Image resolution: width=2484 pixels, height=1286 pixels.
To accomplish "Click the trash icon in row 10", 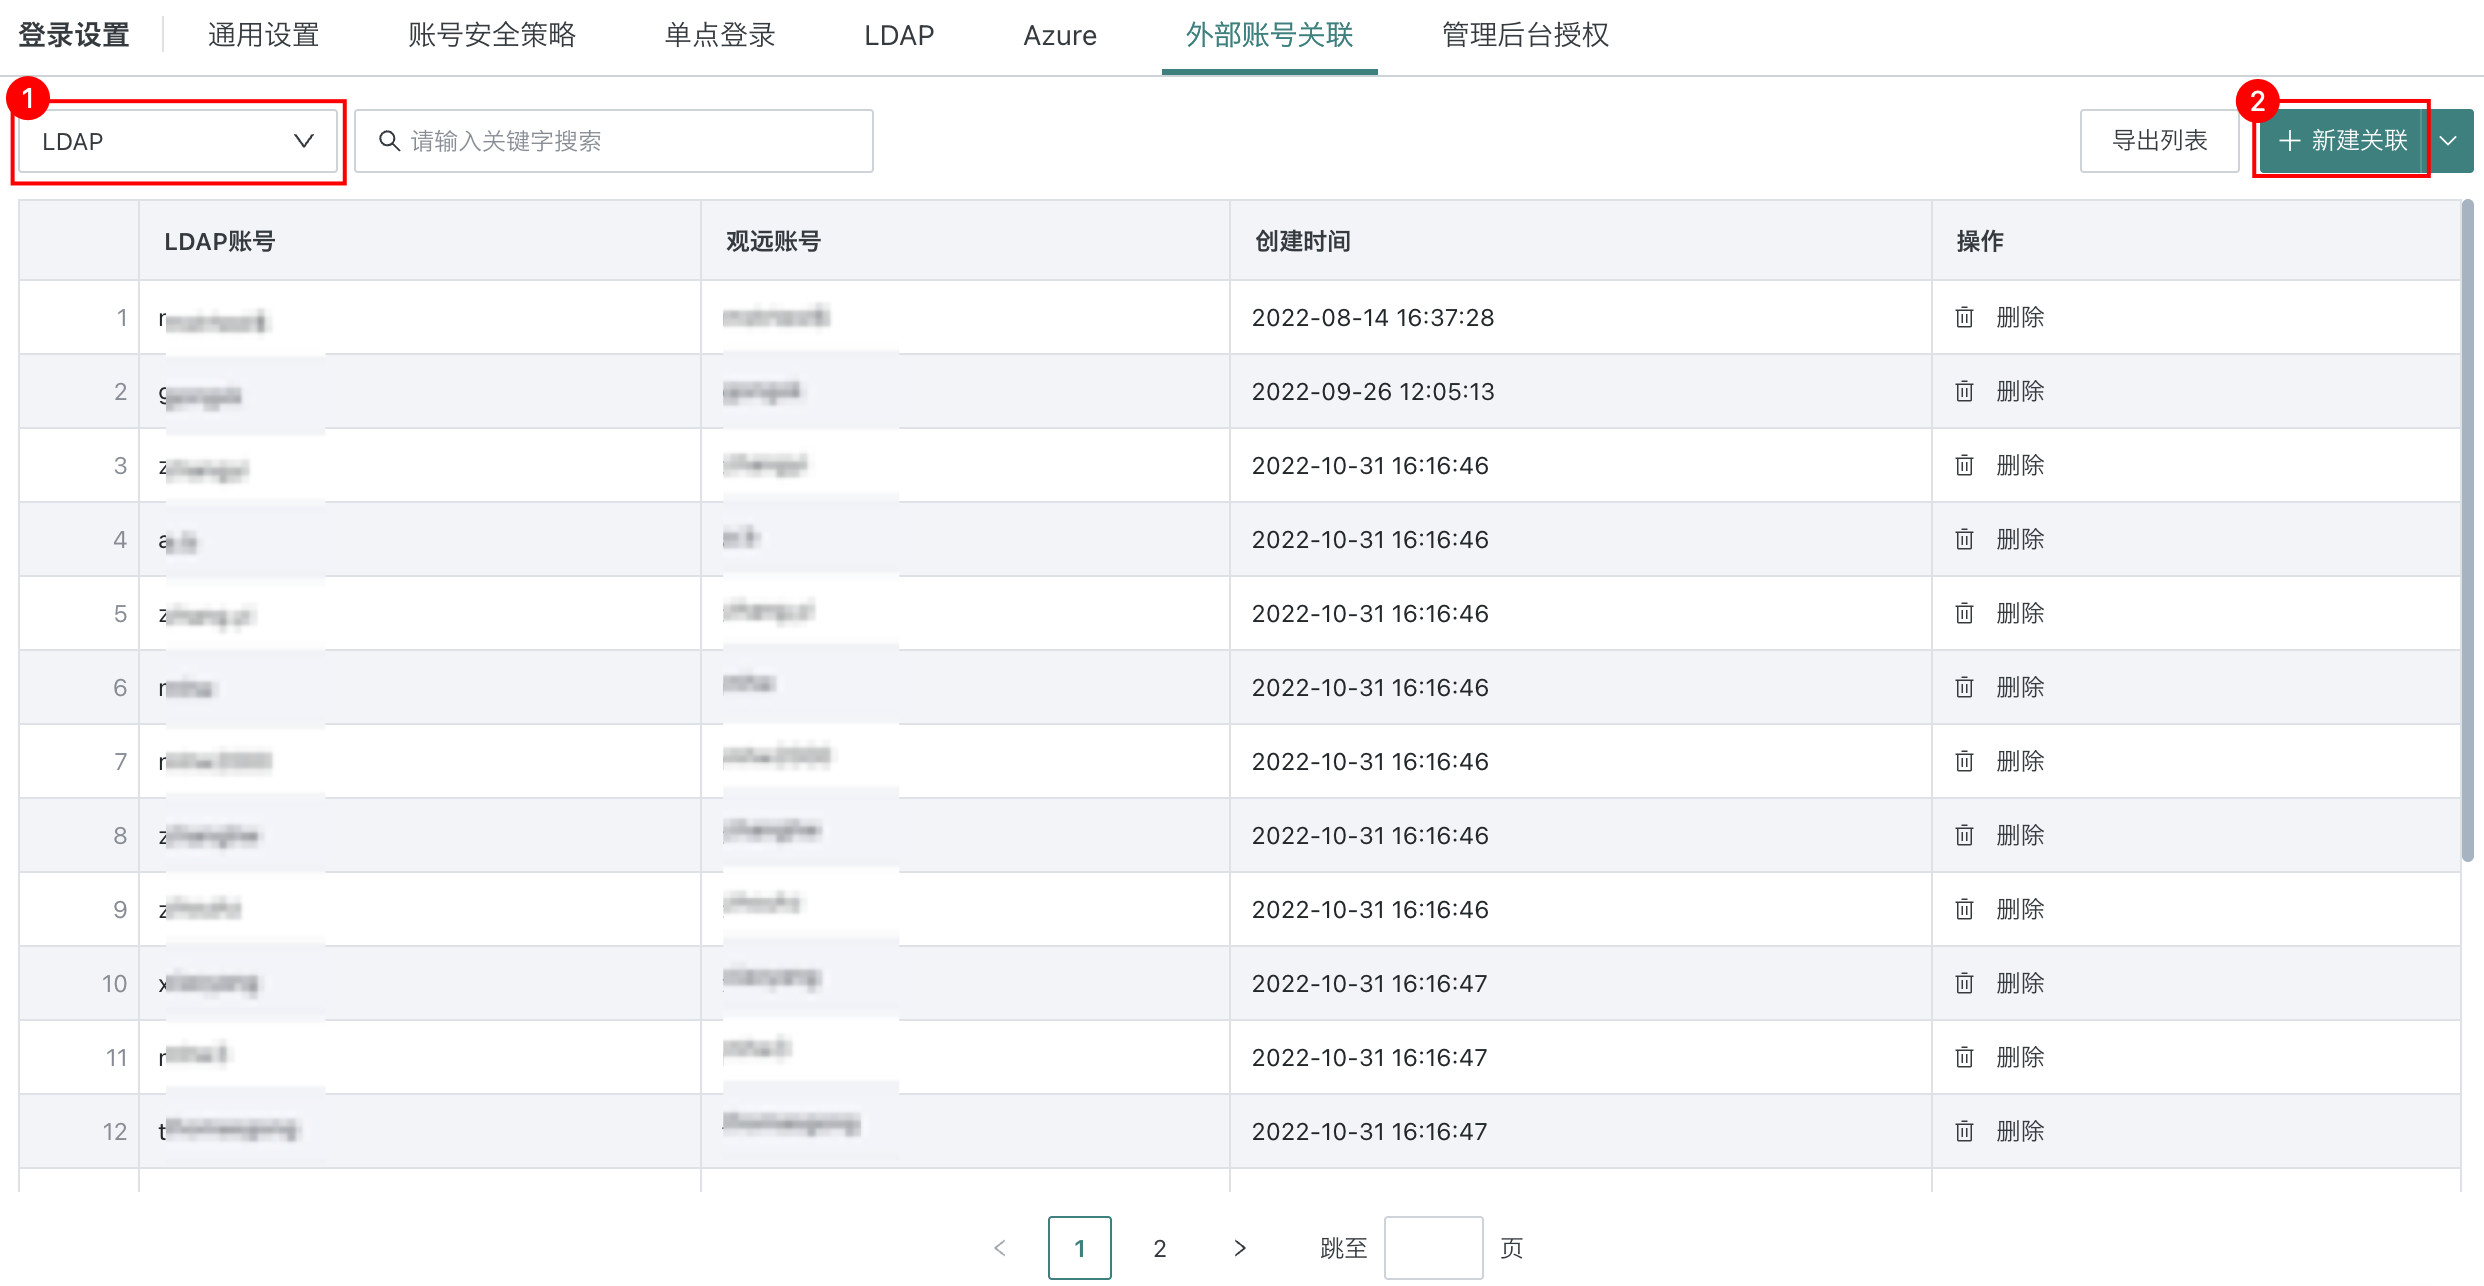I will tap(1964, 984).
